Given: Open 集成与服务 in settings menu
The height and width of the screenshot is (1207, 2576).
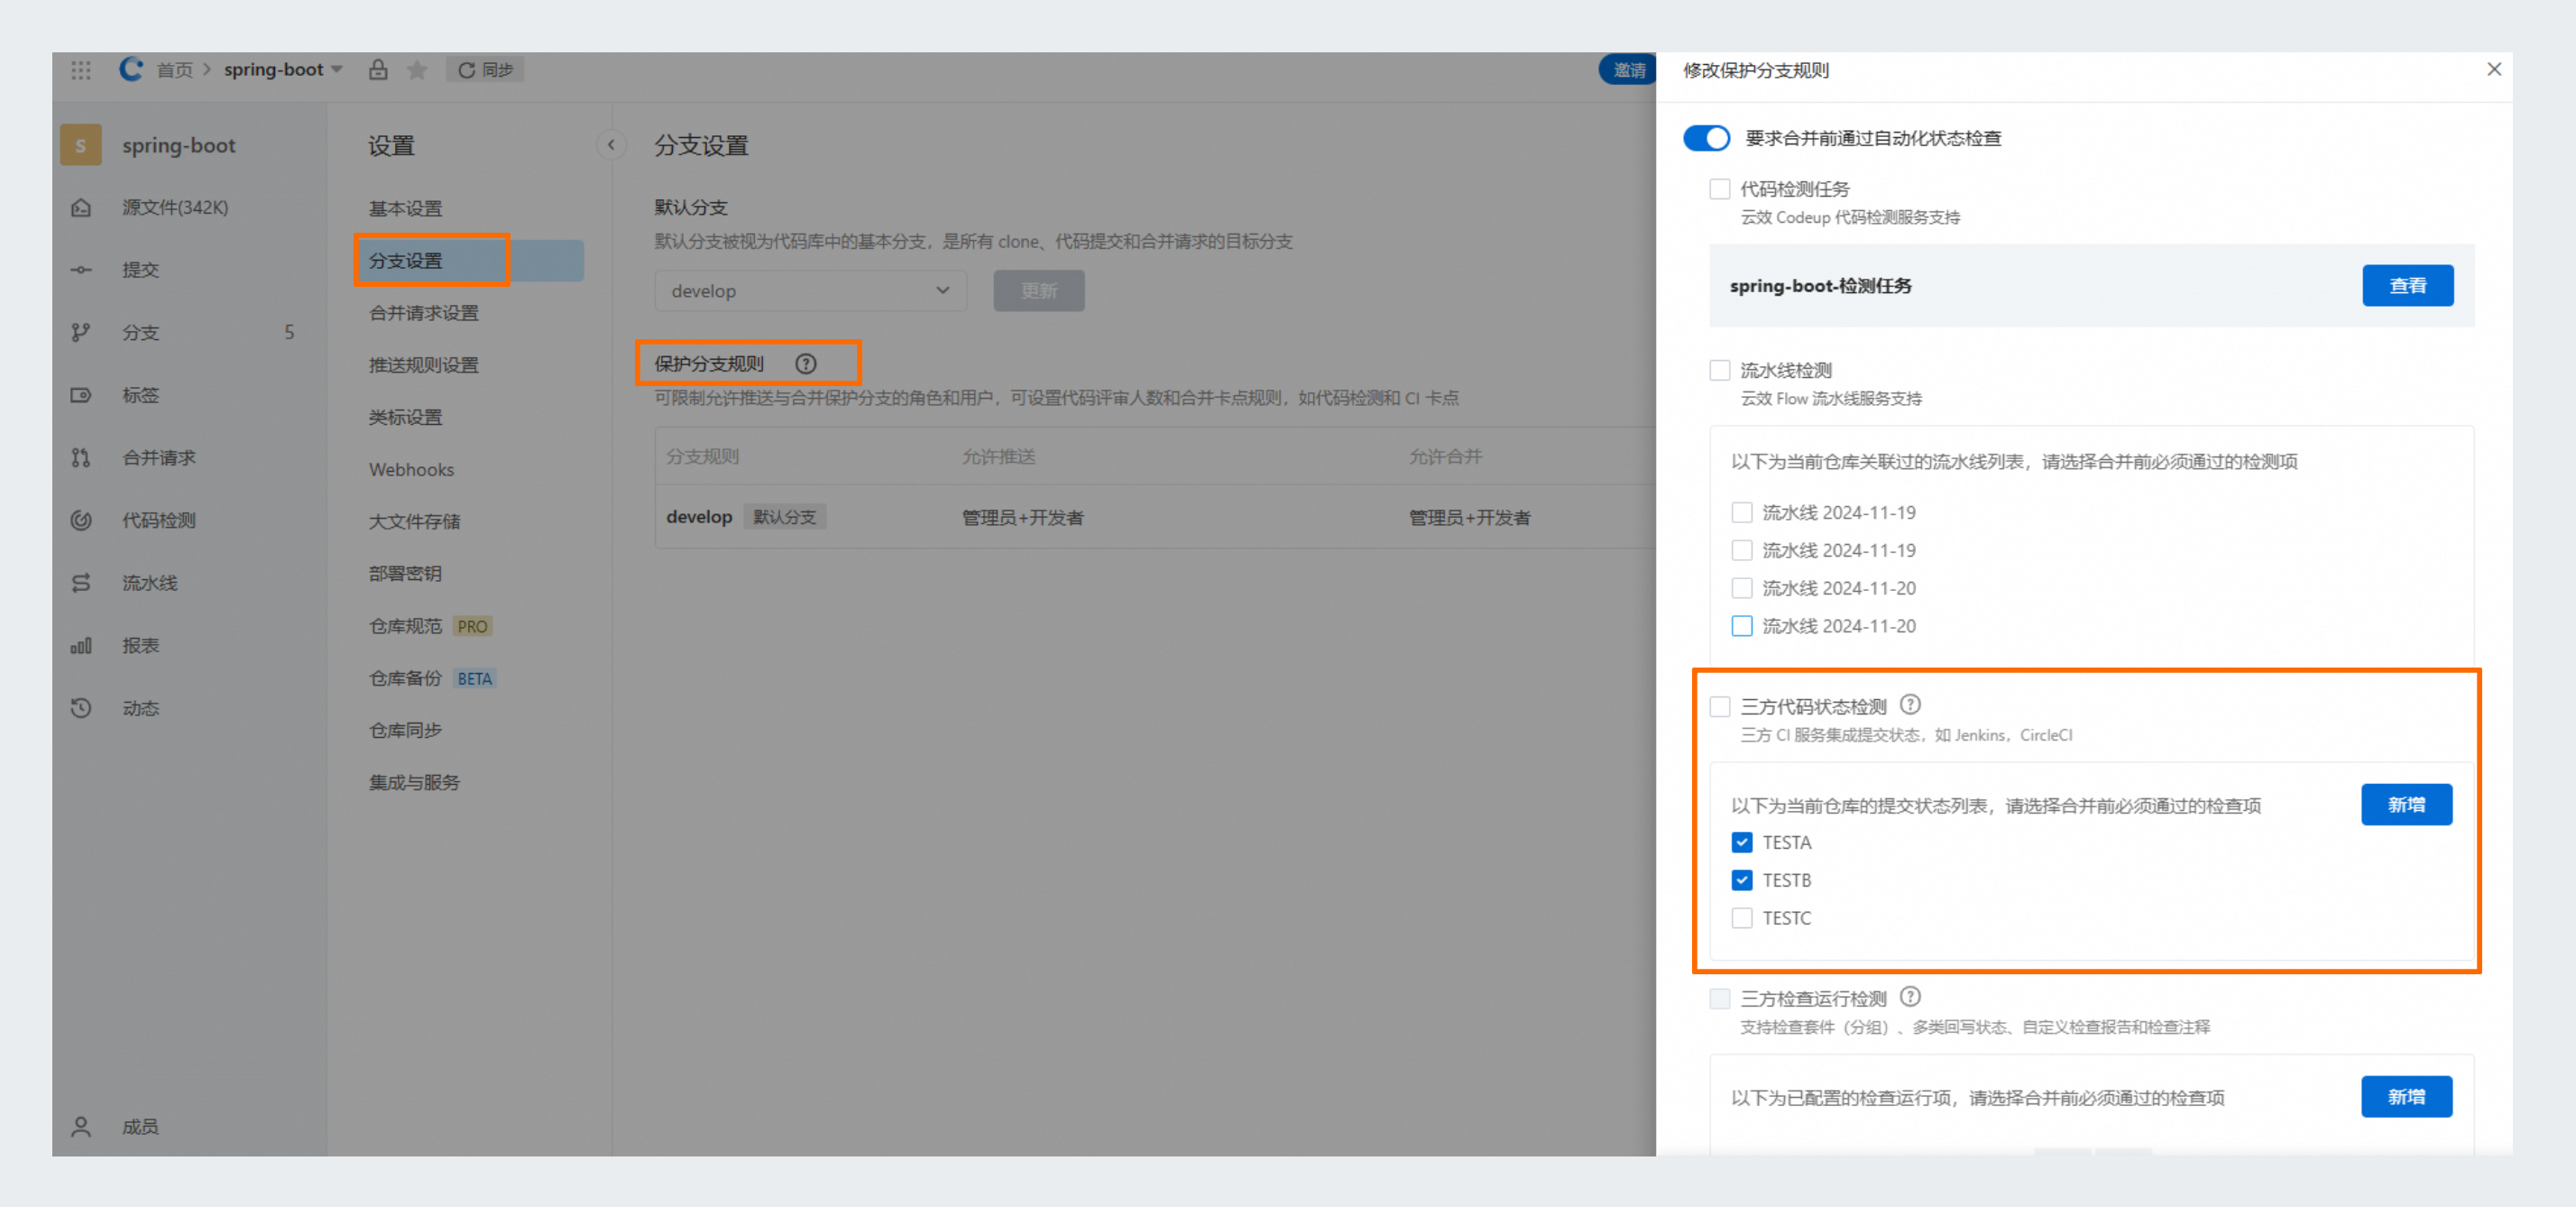Looking at the screenshot, I should tap(414, 782).
